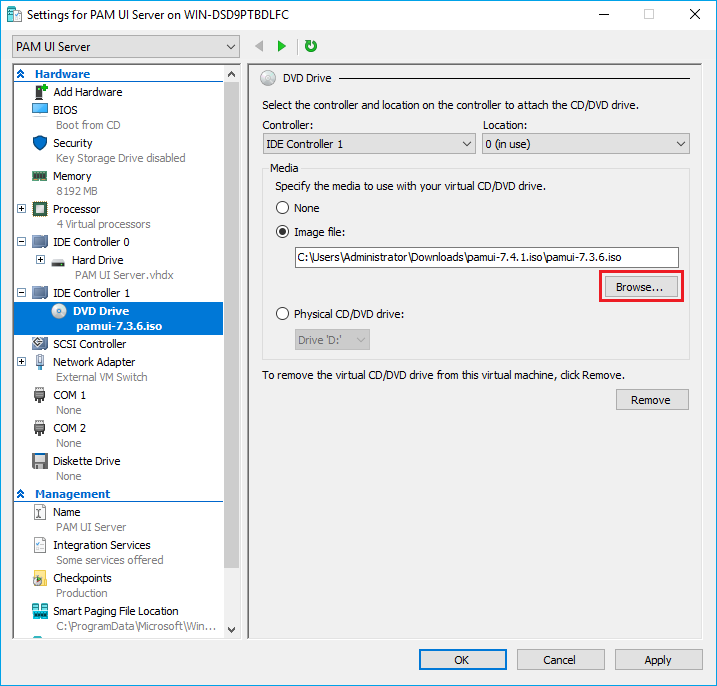Click the green forward arrow in toolbar

(282, 46)
